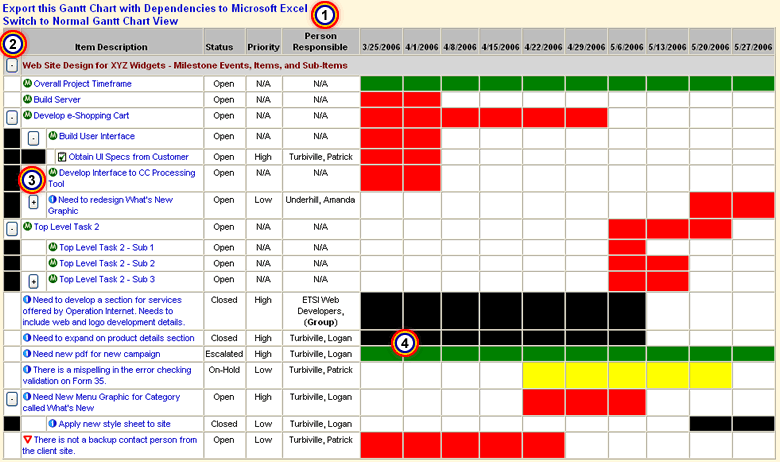Click the 4/22/2006 date column header
Screen dimensions: 780x462
(543, 47)
